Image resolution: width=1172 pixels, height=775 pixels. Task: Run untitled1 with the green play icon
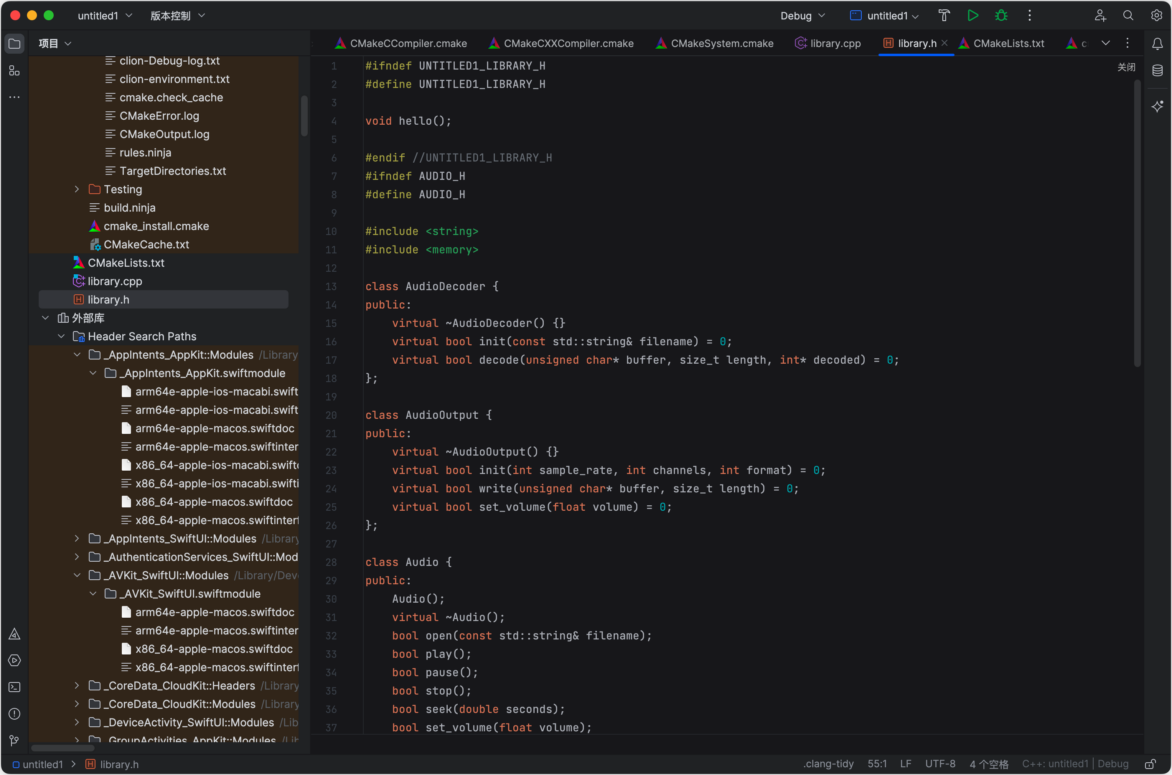pyautogui.click(x=972, y=16)
